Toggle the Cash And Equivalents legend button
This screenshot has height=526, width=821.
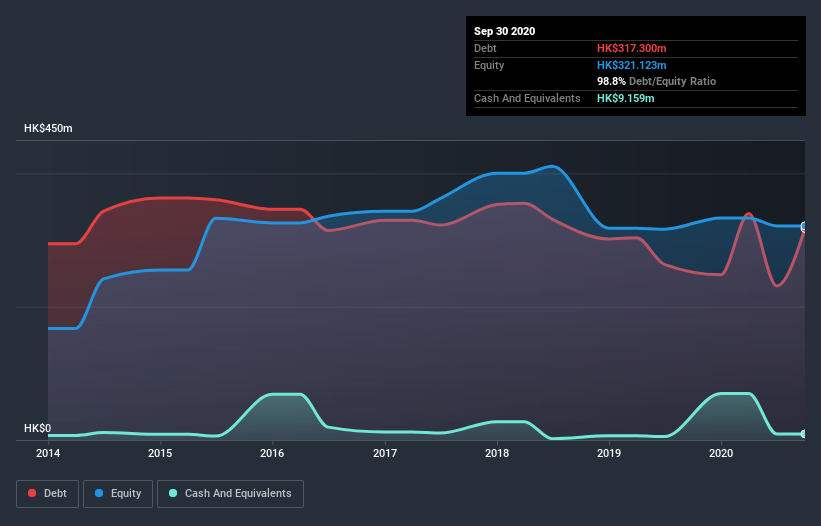click(x=230, y=494)
